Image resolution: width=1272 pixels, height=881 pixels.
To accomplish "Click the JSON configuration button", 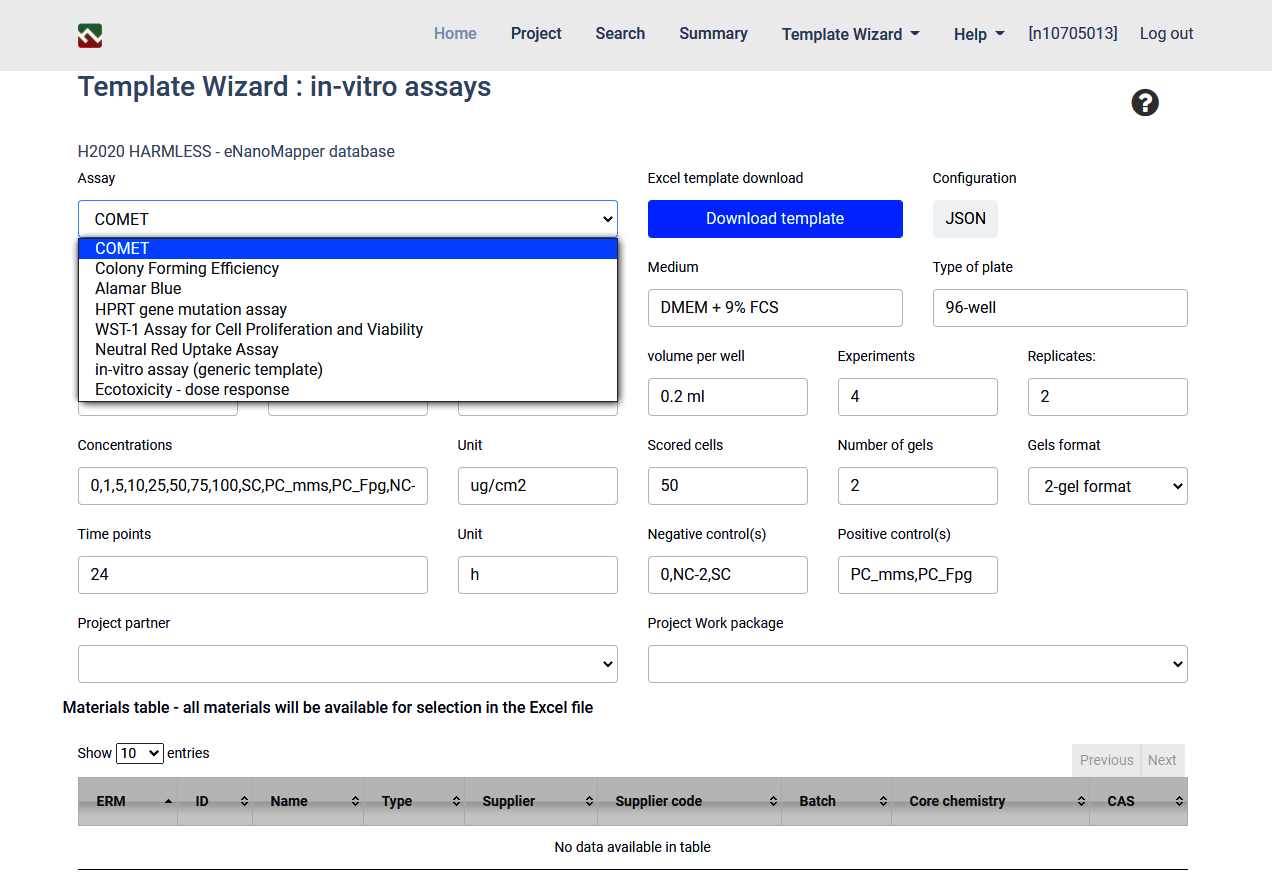I will tap(965, 219).
